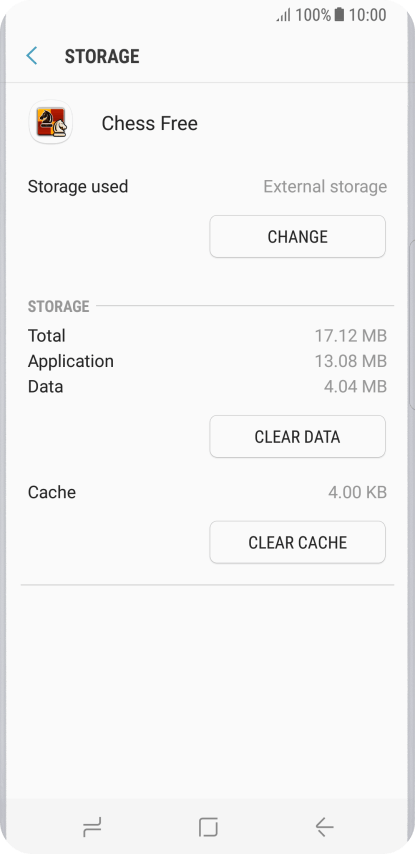Tap the External storage value text
This screenshot has height=854, width=415.
[x=325, y=187]
